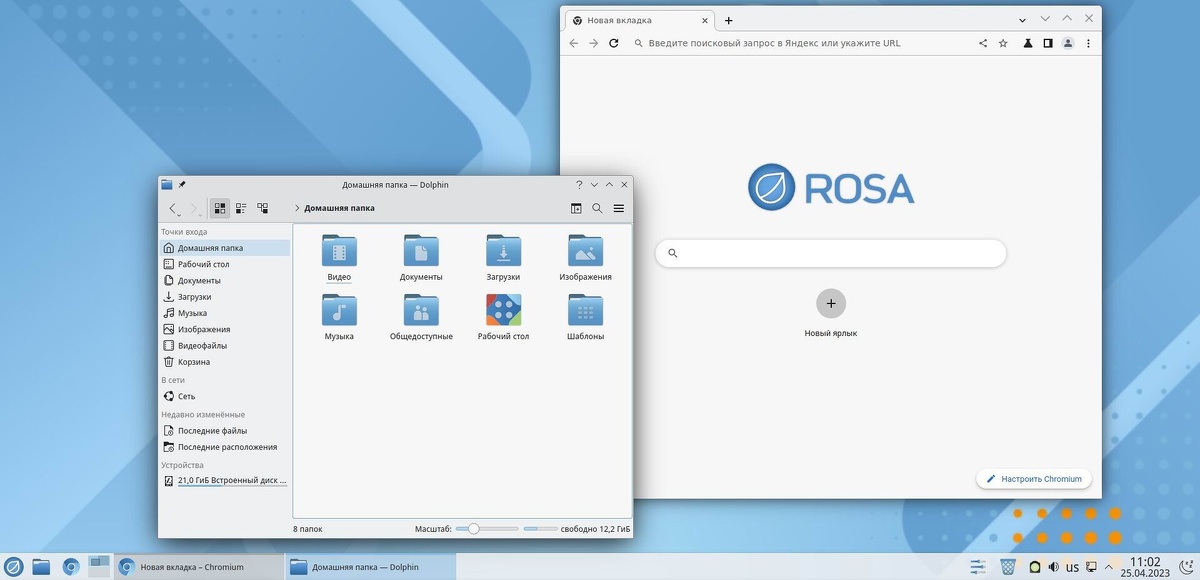Expand Chromium tab search chevron
Viewport: 1200px width, 580px height.
(1023, 20)
